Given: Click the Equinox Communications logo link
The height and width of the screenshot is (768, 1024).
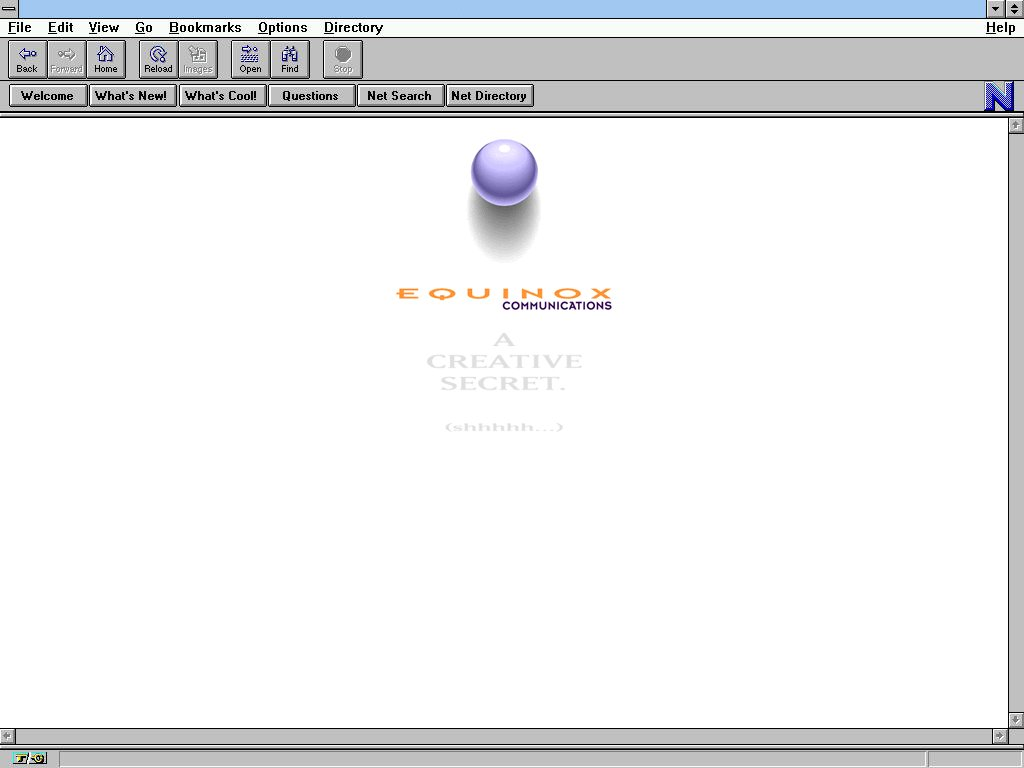Looking at the screenshot, I should [504, 298].
